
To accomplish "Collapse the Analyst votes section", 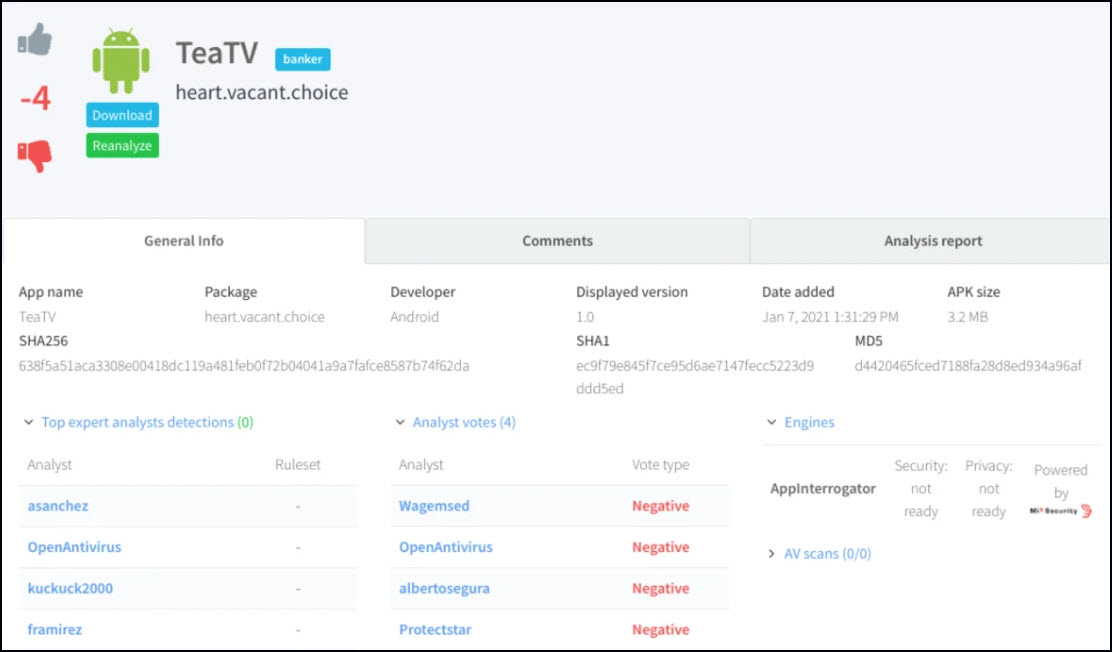I will pyautogui.click(x=400, y=422).
